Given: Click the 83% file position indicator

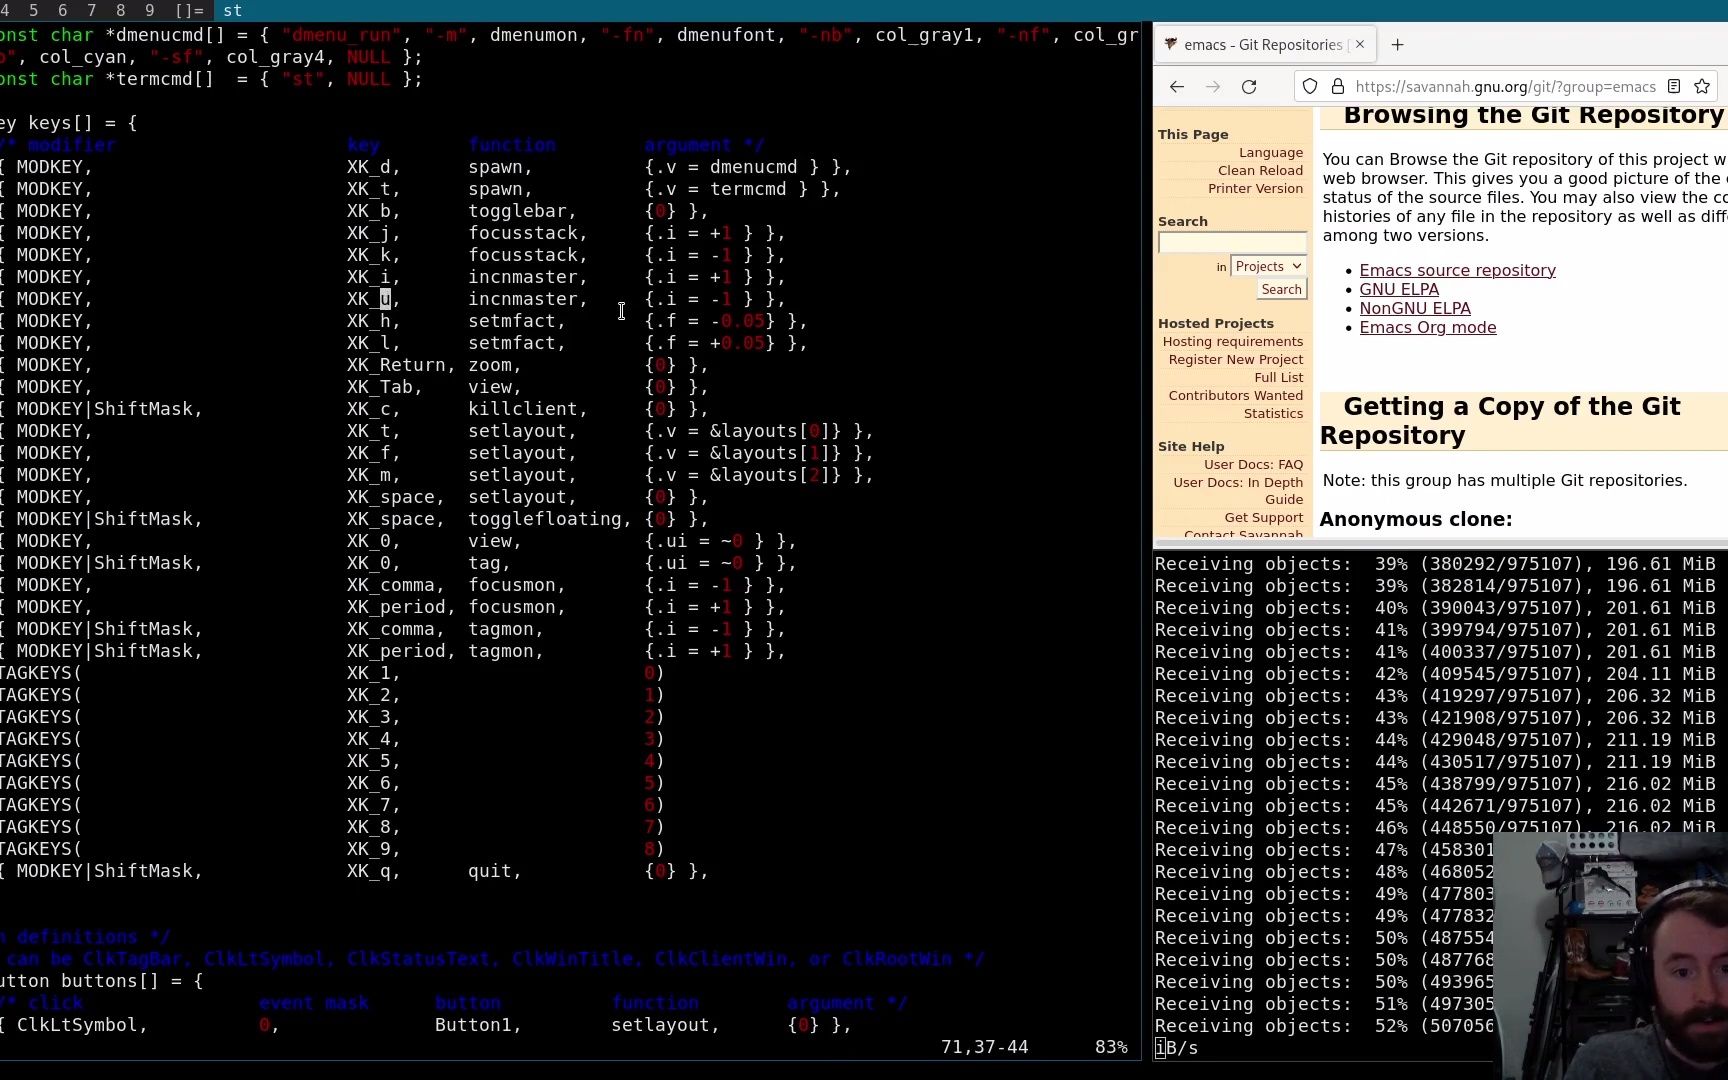Looking at the screenshot, I should [x=1111, y=1047].
